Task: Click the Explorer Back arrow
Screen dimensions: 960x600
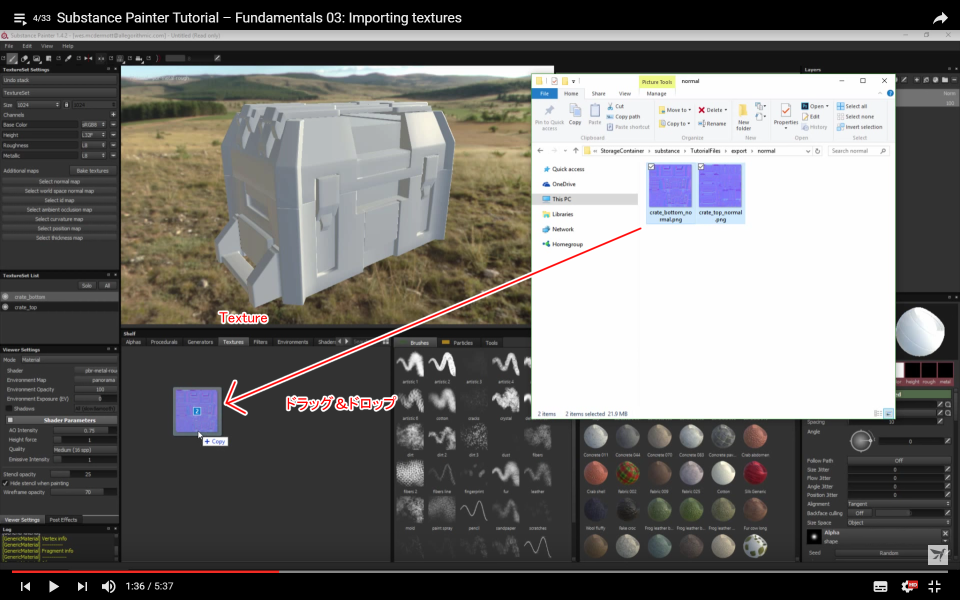Action: click(540, 151)
